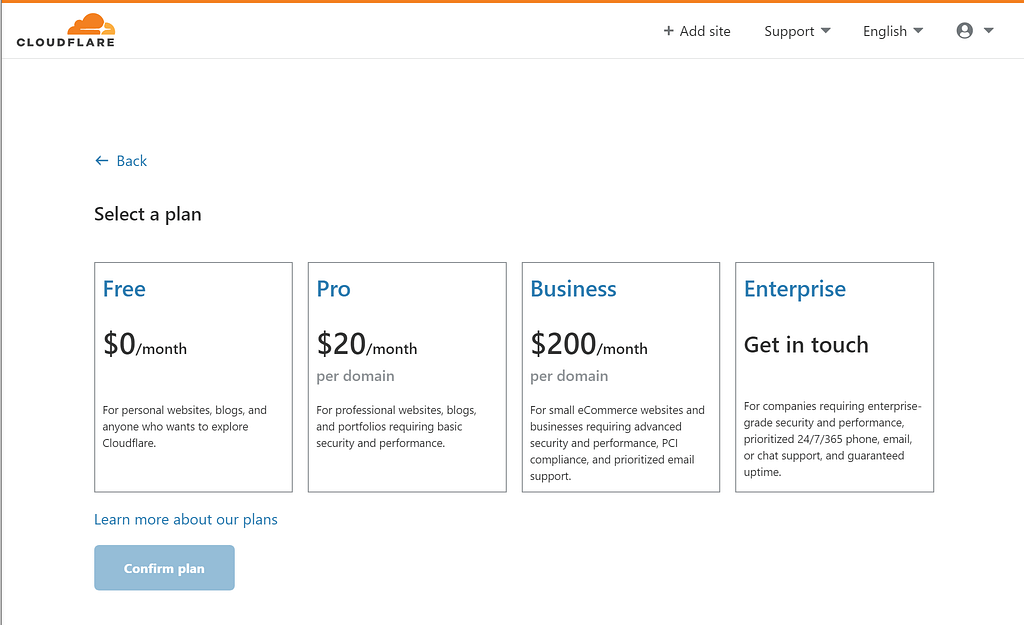Screen dimensions: 1024x625
Task: Click Add site in the header
Action: [x=703, y=31]
